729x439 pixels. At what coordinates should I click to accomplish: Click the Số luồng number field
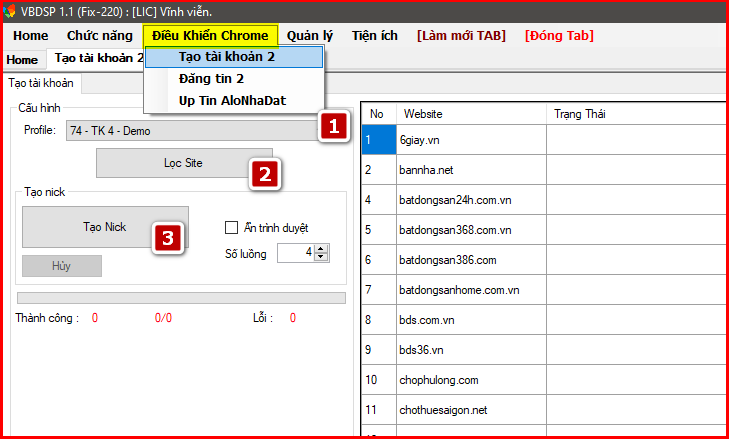click(295, 253)
